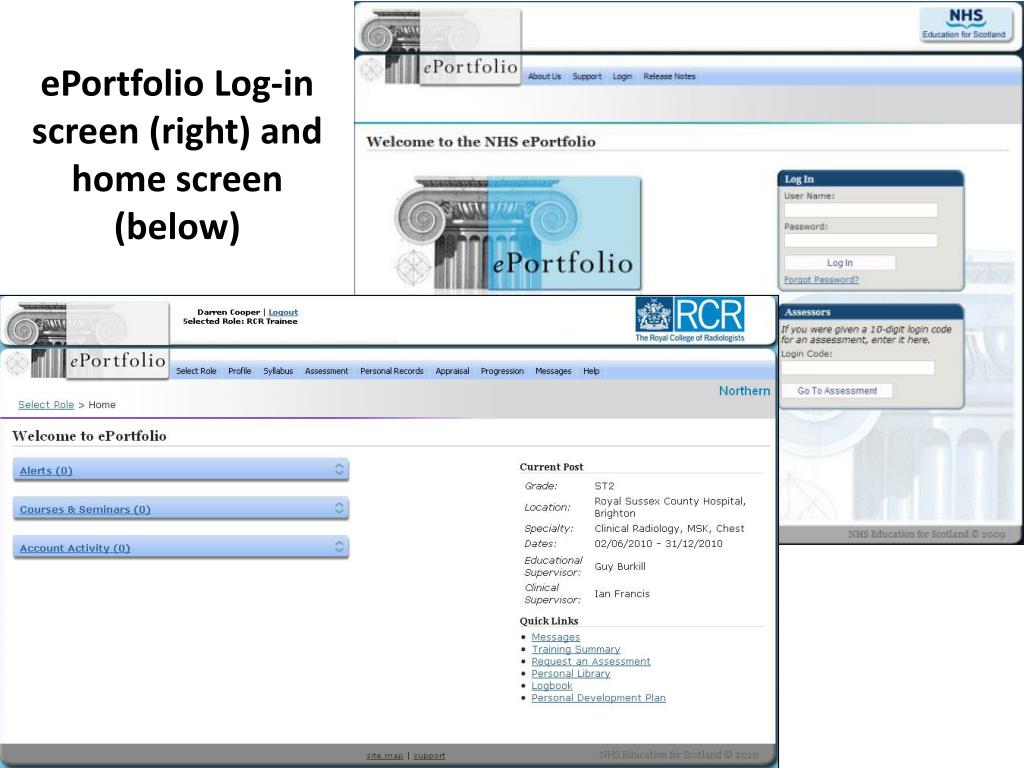Open the Messages quick link
This screenshot has height=768, width=1024.
coord(556,637)
